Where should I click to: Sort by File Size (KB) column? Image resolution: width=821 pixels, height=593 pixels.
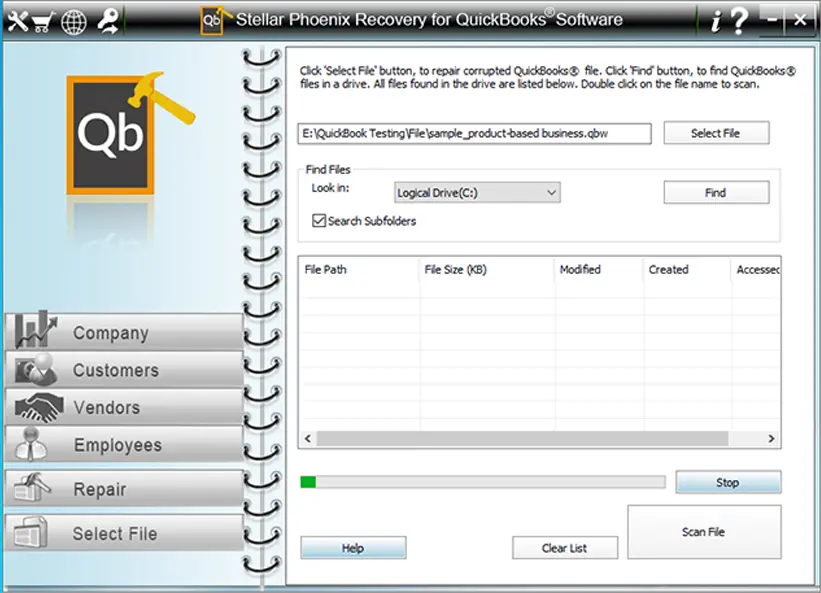click(x=486, y=270)
